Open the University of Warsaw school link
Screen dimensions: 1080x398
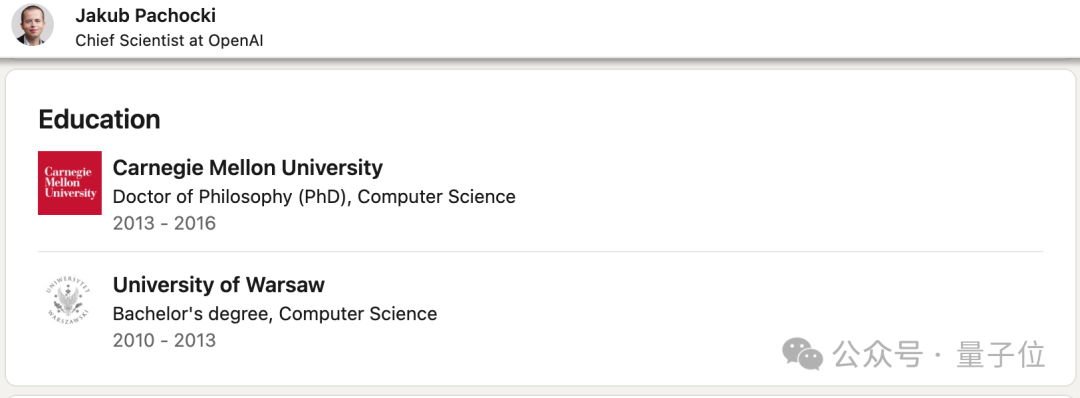pos(218,284)
